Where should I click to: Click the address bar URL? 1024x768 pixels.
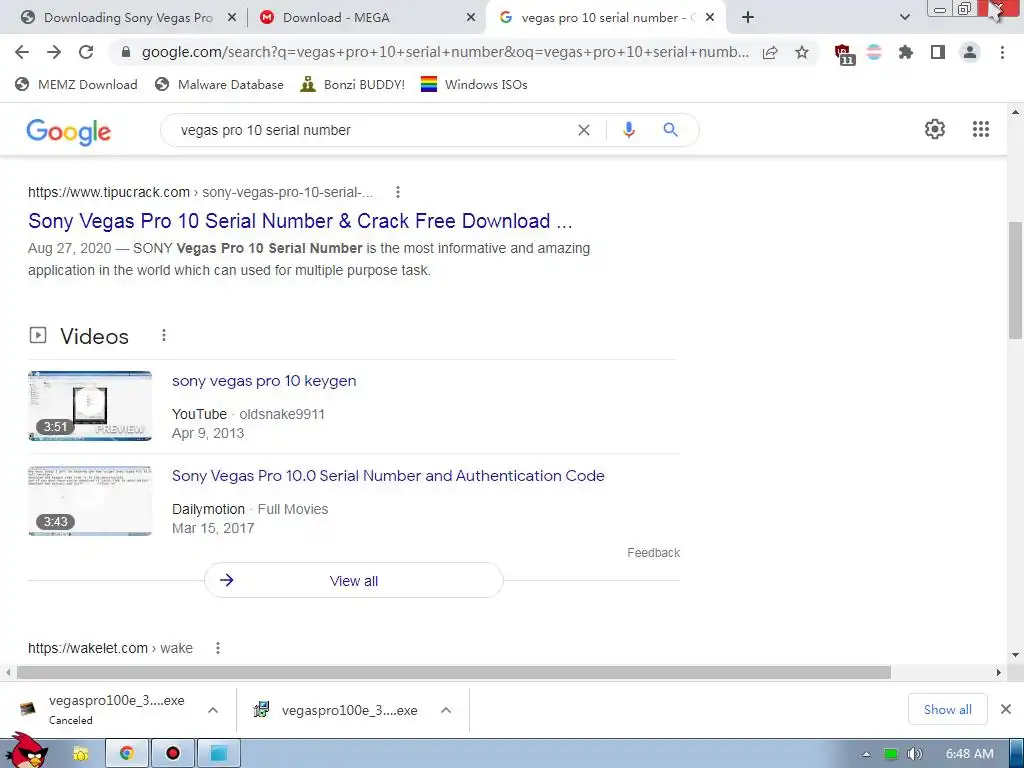[444, 52]
